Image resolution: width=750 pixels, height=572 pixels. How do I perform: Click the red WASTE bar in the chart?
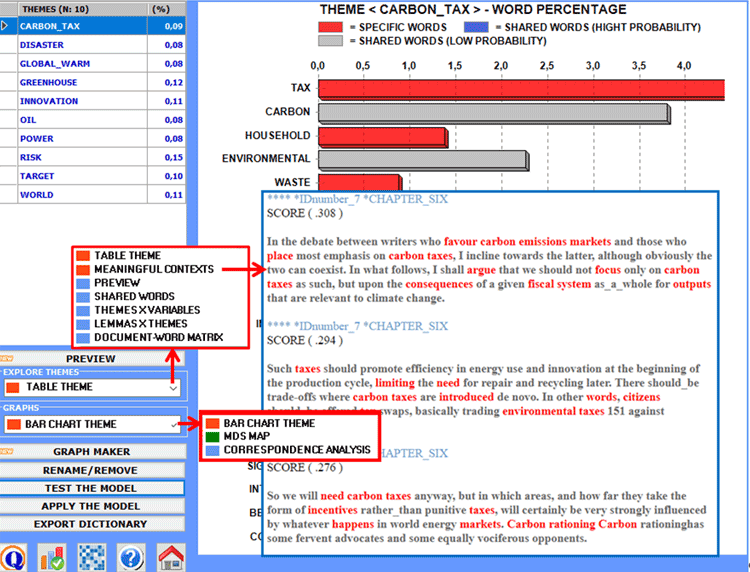tap(360, 183)
